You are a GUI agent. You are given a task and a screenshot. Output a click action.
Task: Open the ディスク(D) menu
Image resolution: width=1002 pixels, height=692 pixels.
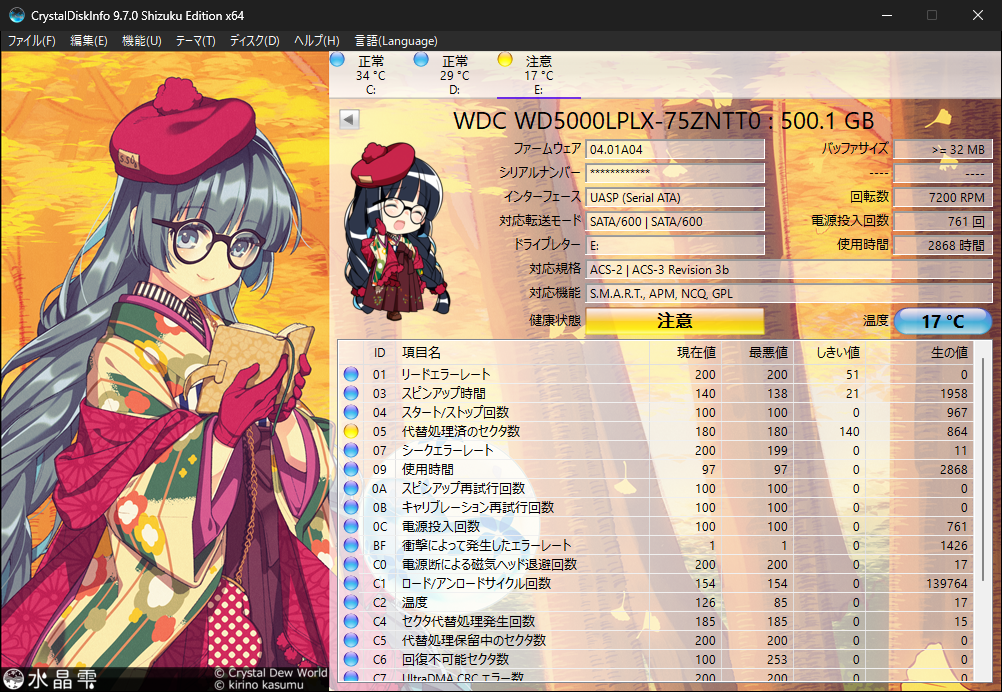pyautogui.click(x=254, y=41)
